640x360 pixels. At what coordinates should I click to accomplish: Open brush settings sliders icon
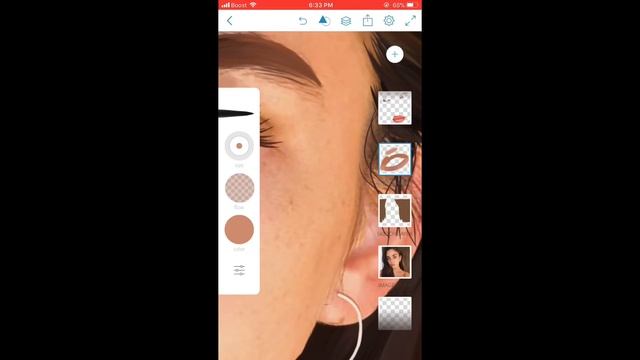[239, 270]
